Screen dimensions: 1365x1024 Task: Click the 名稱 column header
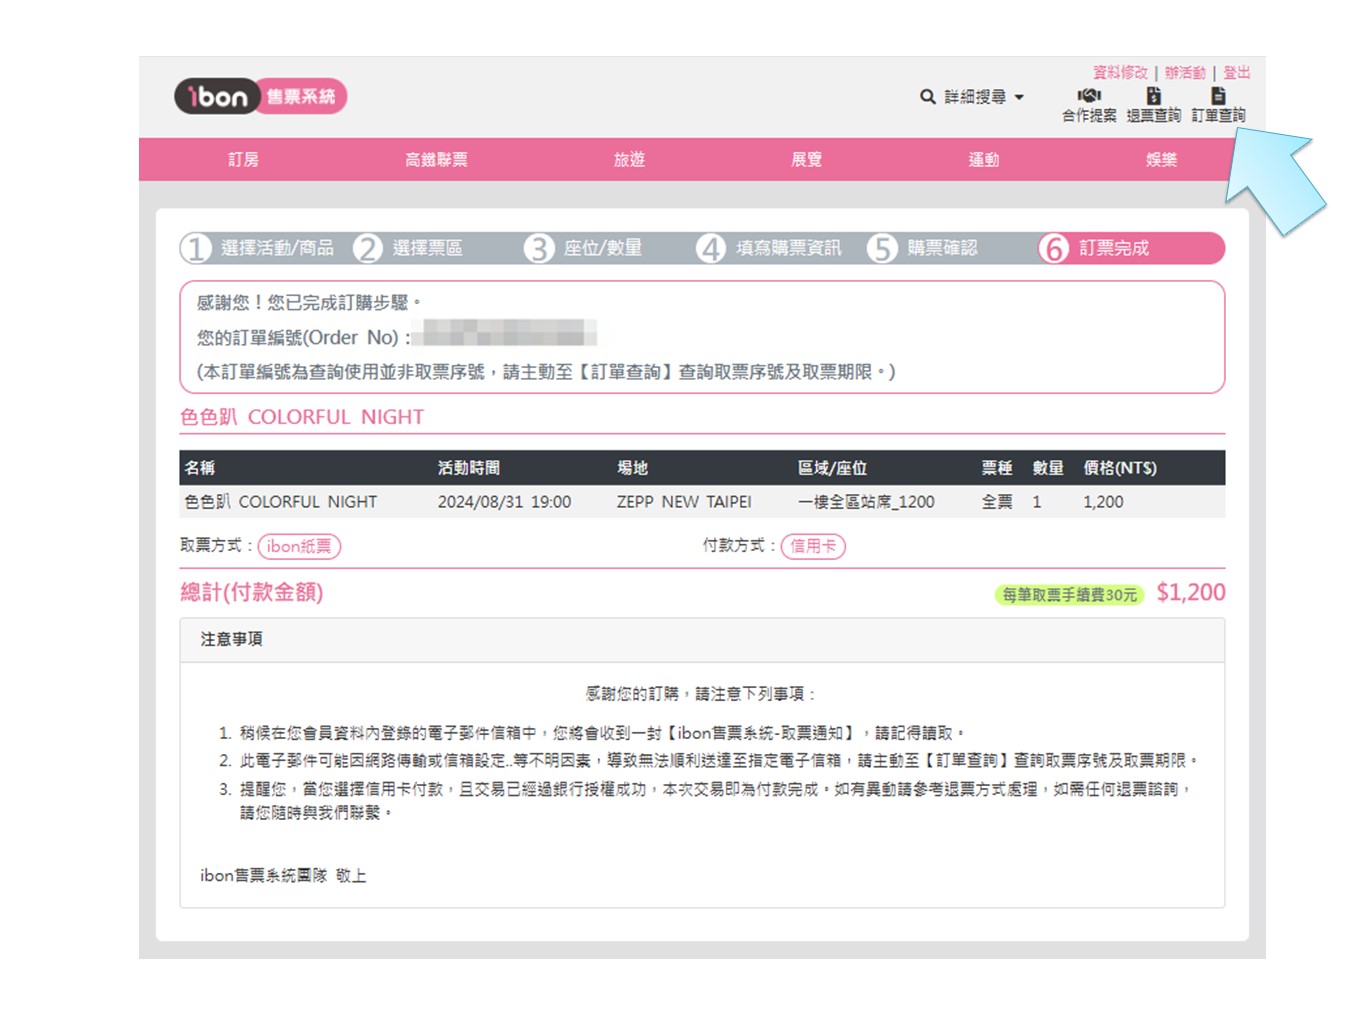200,468
